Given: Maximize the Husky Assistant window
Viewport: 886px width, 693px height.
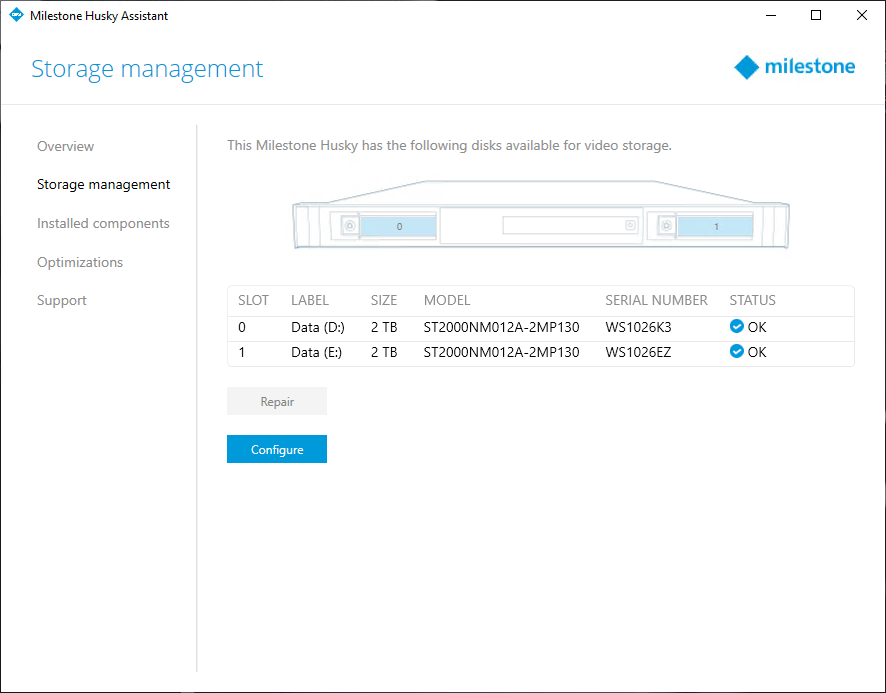Looking at the screenshot, I should [x=816, y=15].
